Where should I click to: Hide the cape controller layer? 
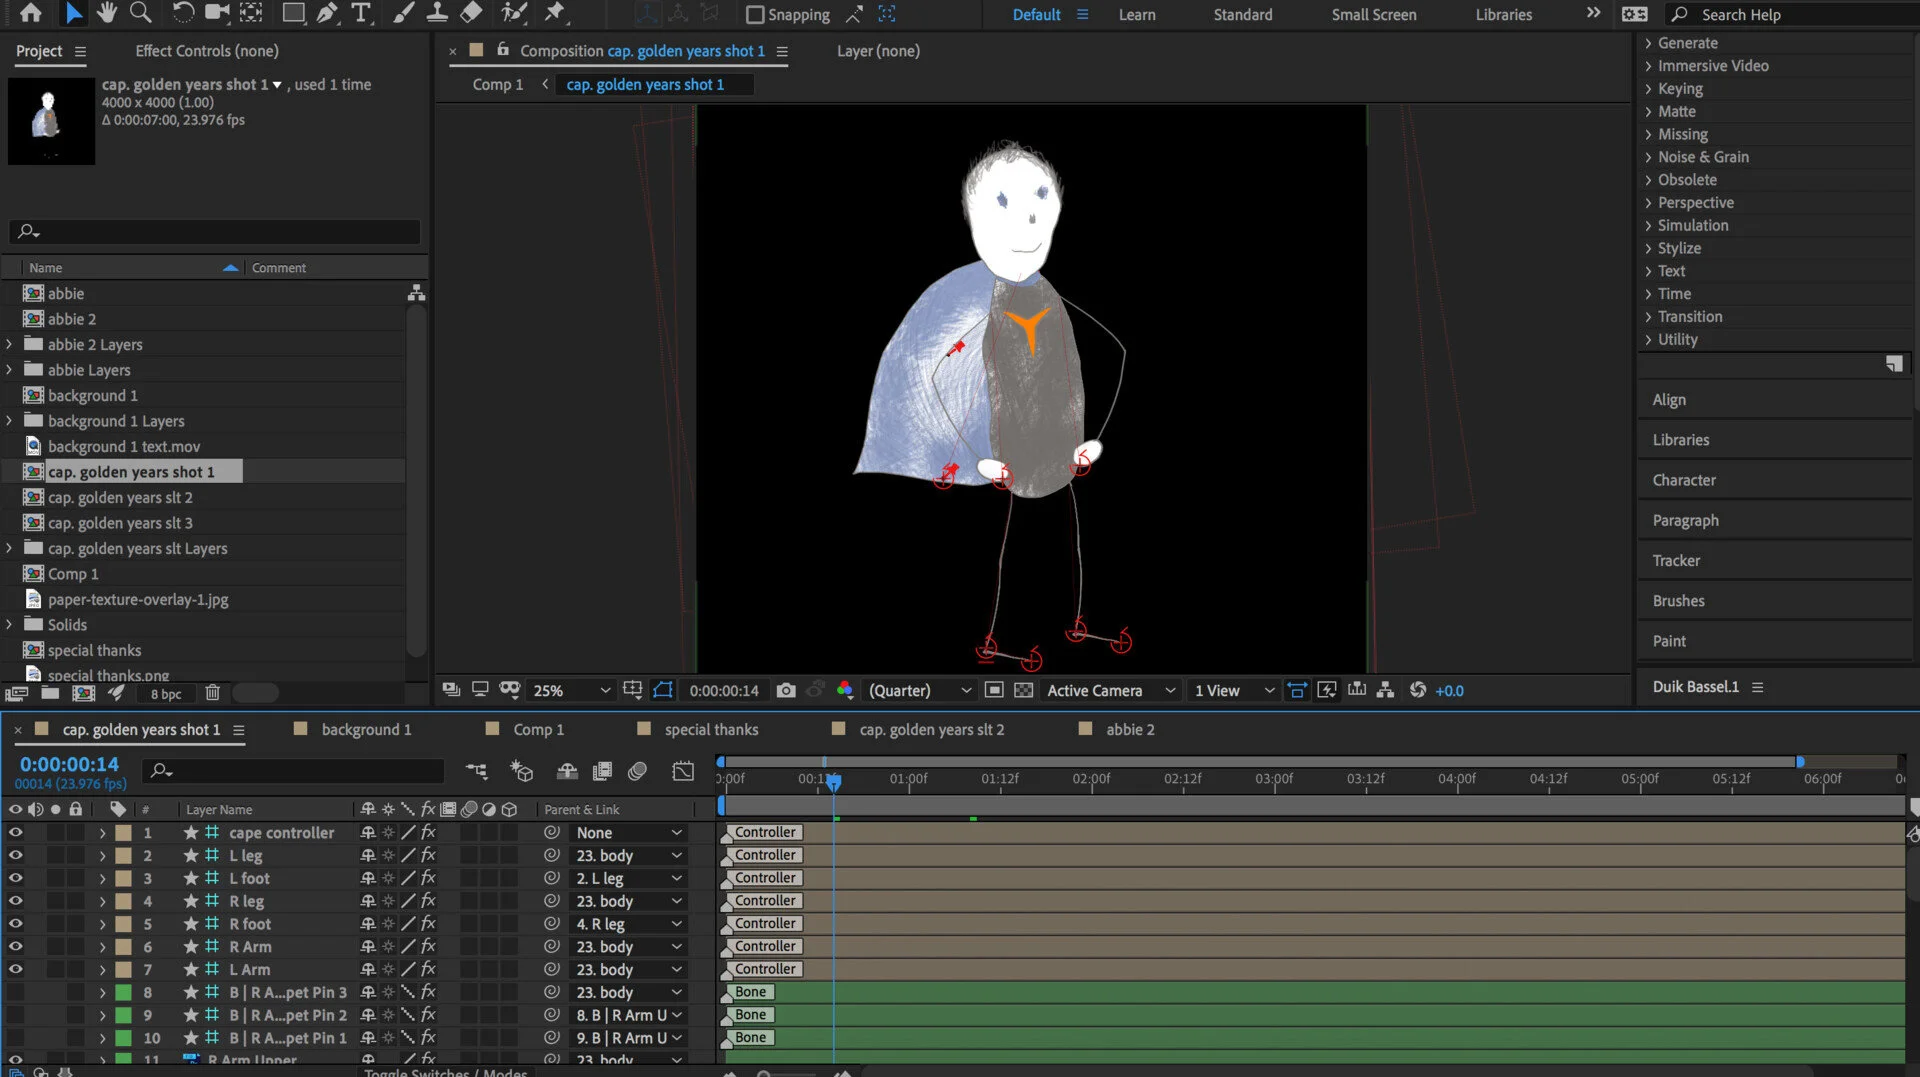coord(15,832)
